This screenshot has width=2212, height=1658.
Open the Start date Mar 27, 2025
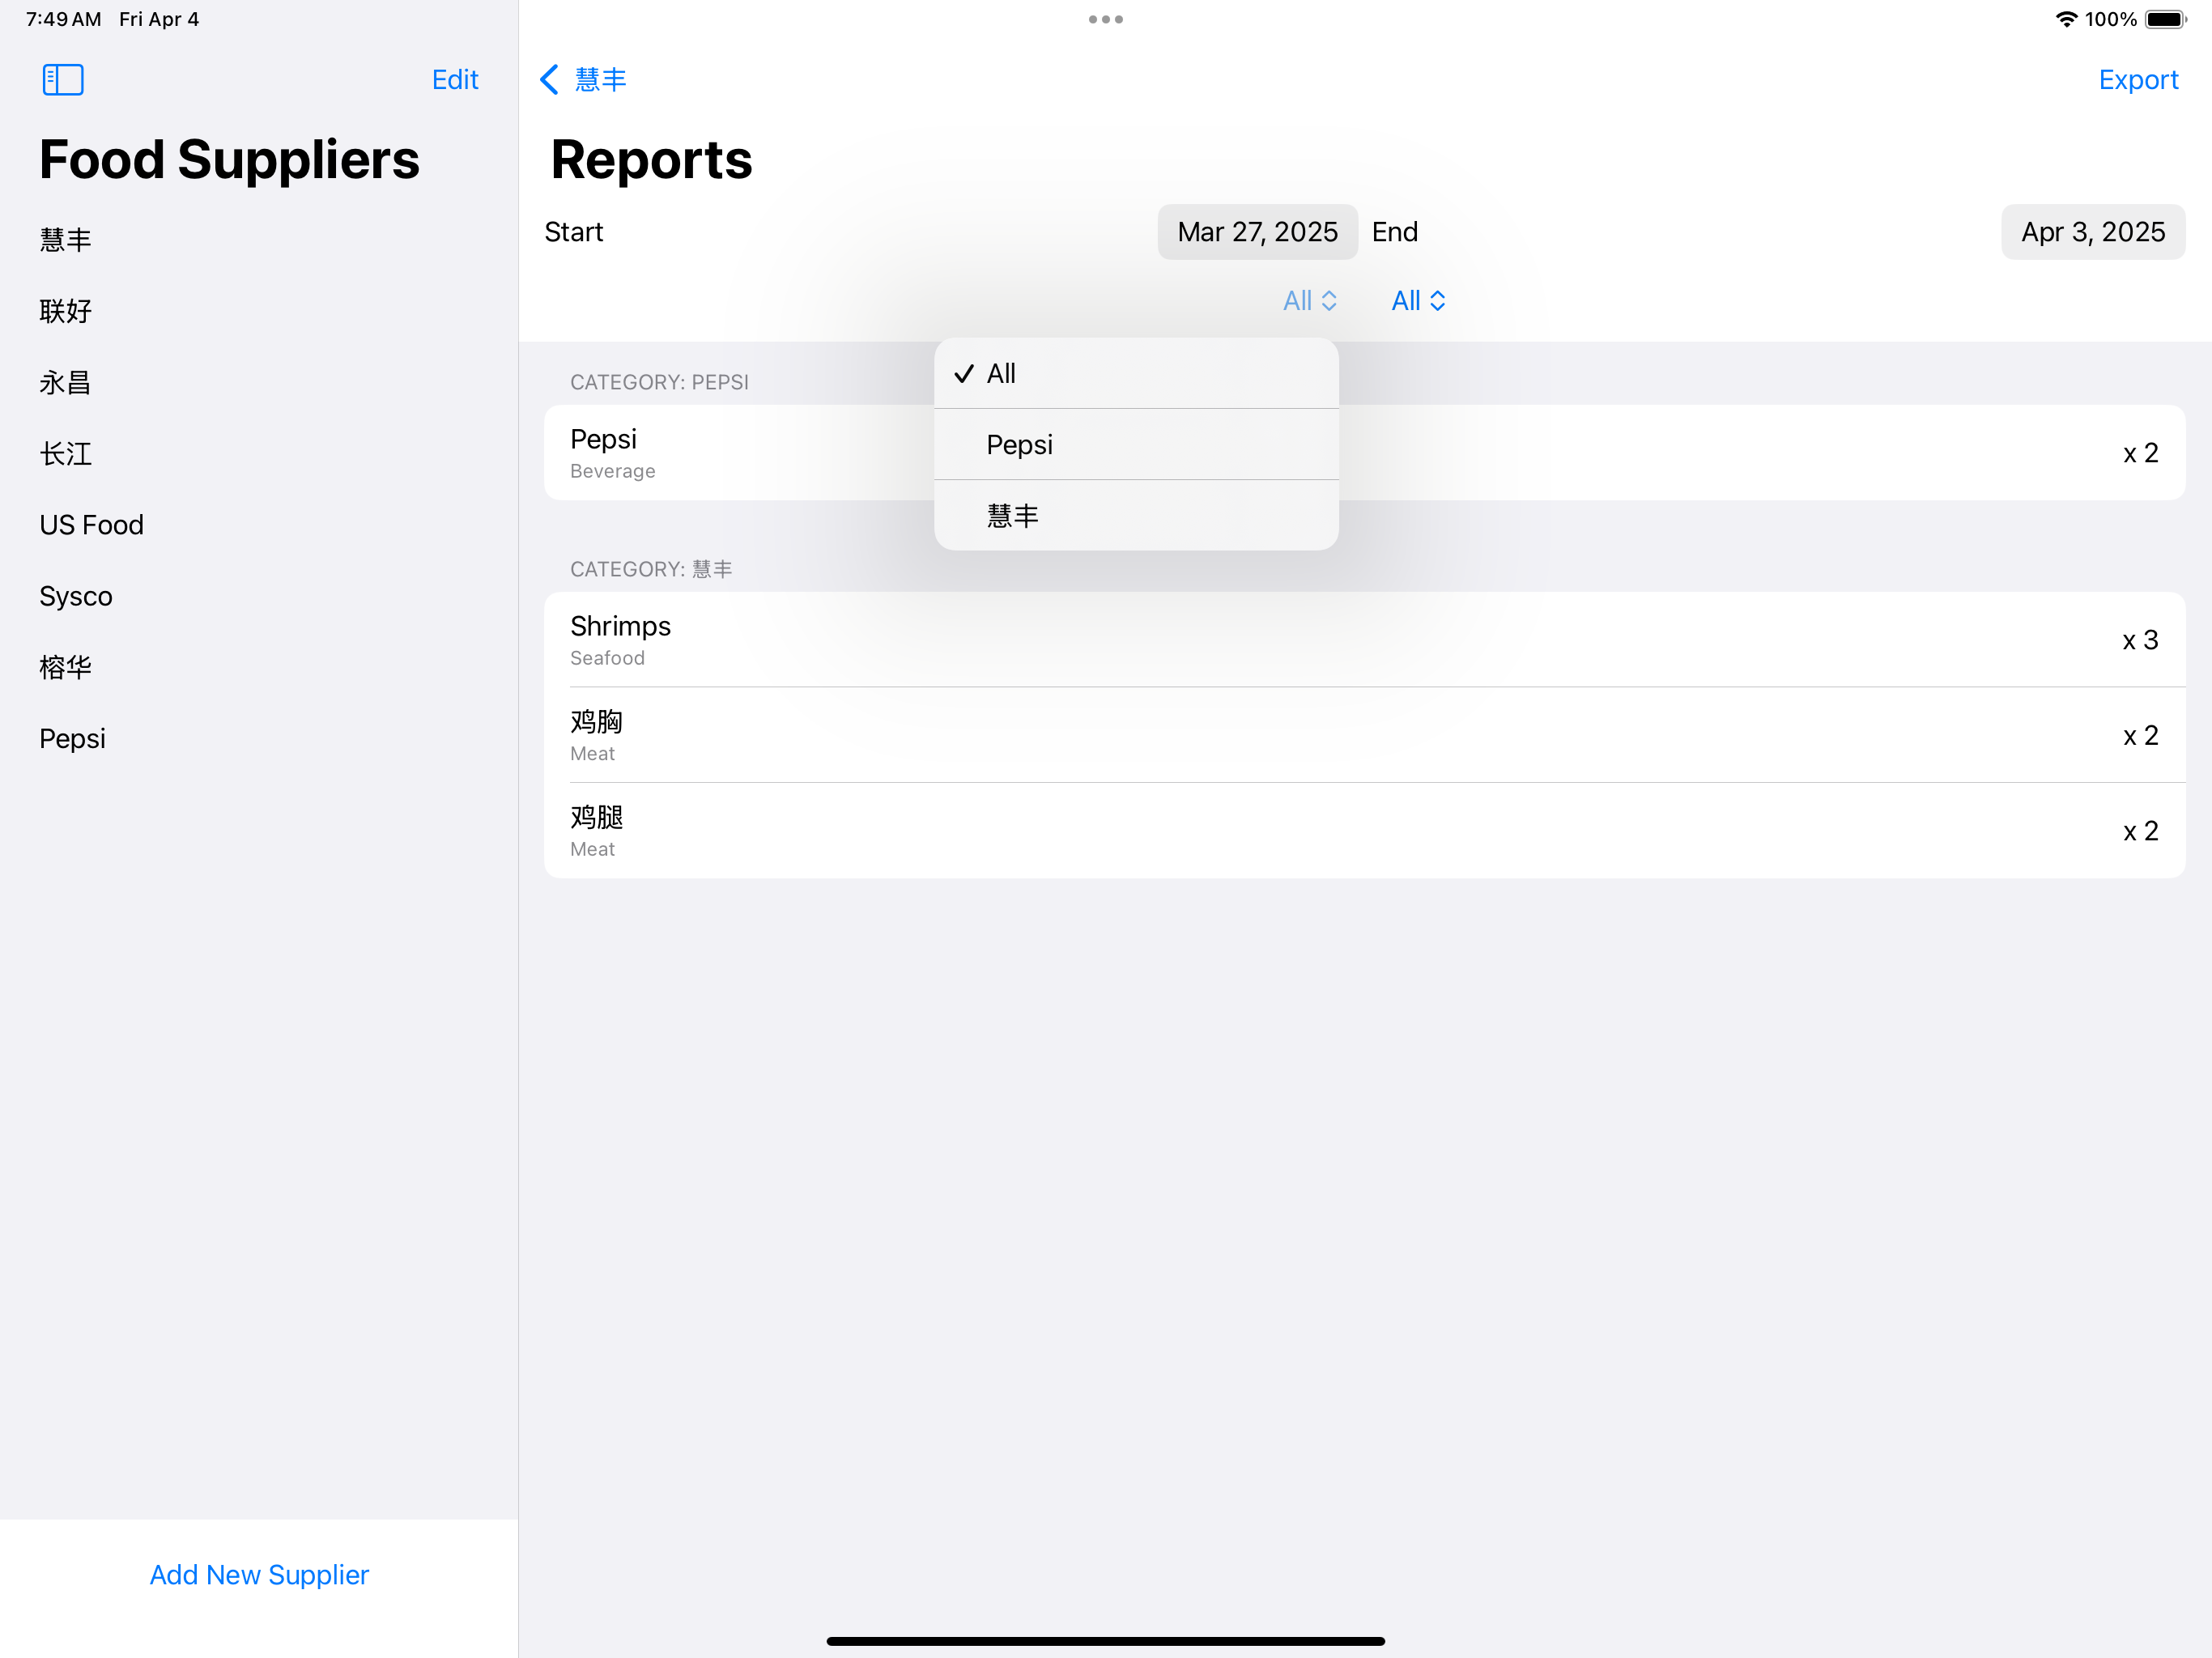(1257, 232)
